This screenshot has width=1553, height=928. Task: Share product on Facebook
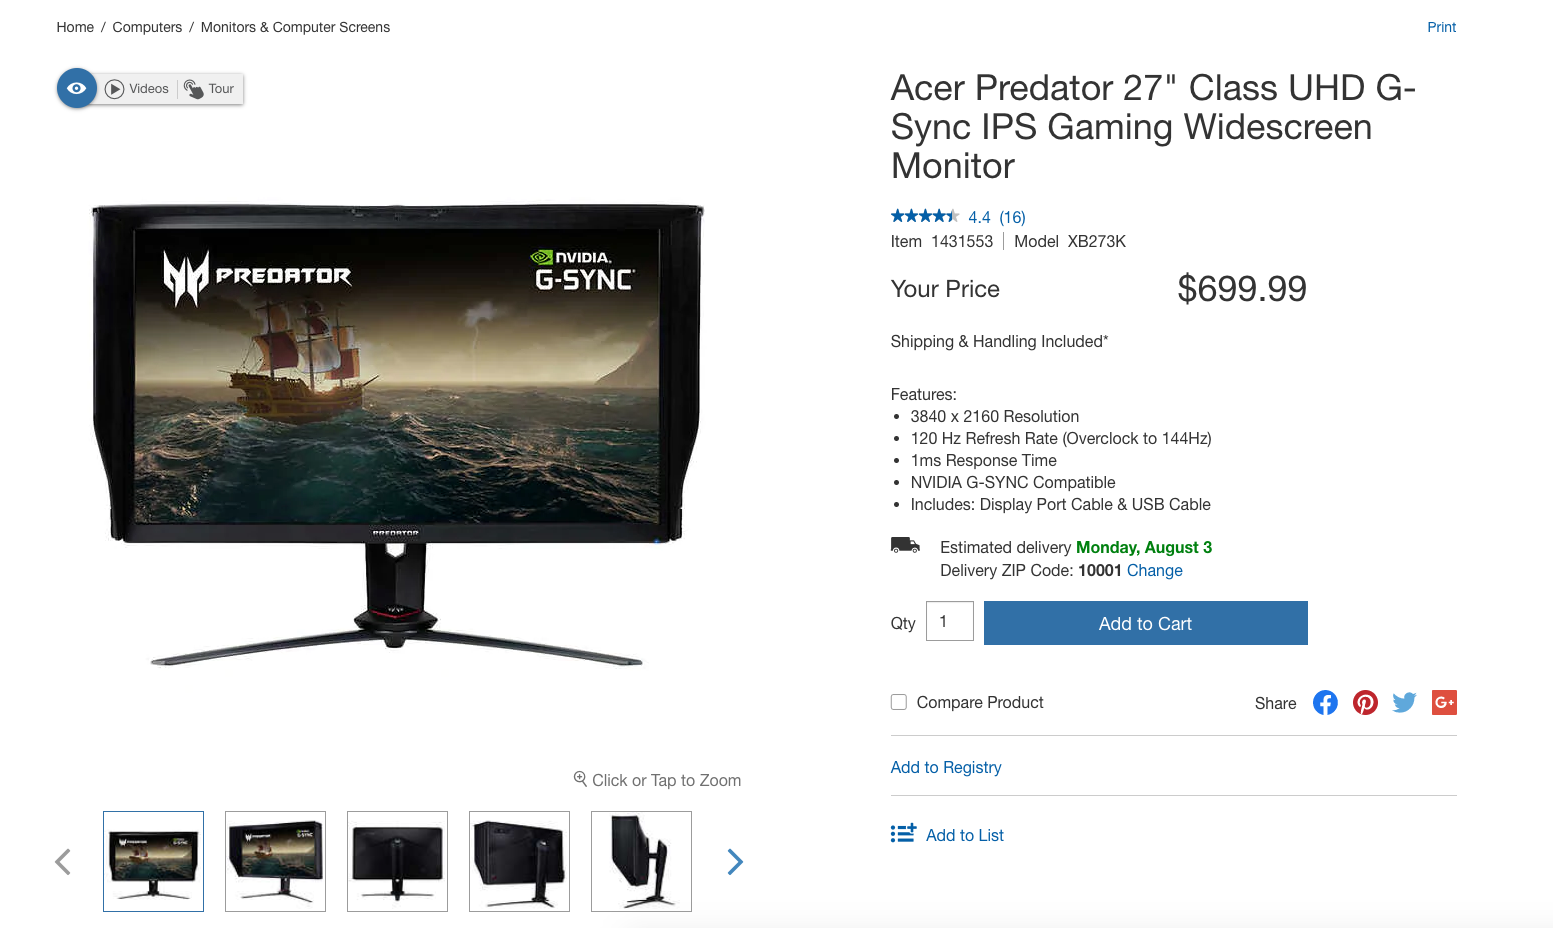[1325, 703]
